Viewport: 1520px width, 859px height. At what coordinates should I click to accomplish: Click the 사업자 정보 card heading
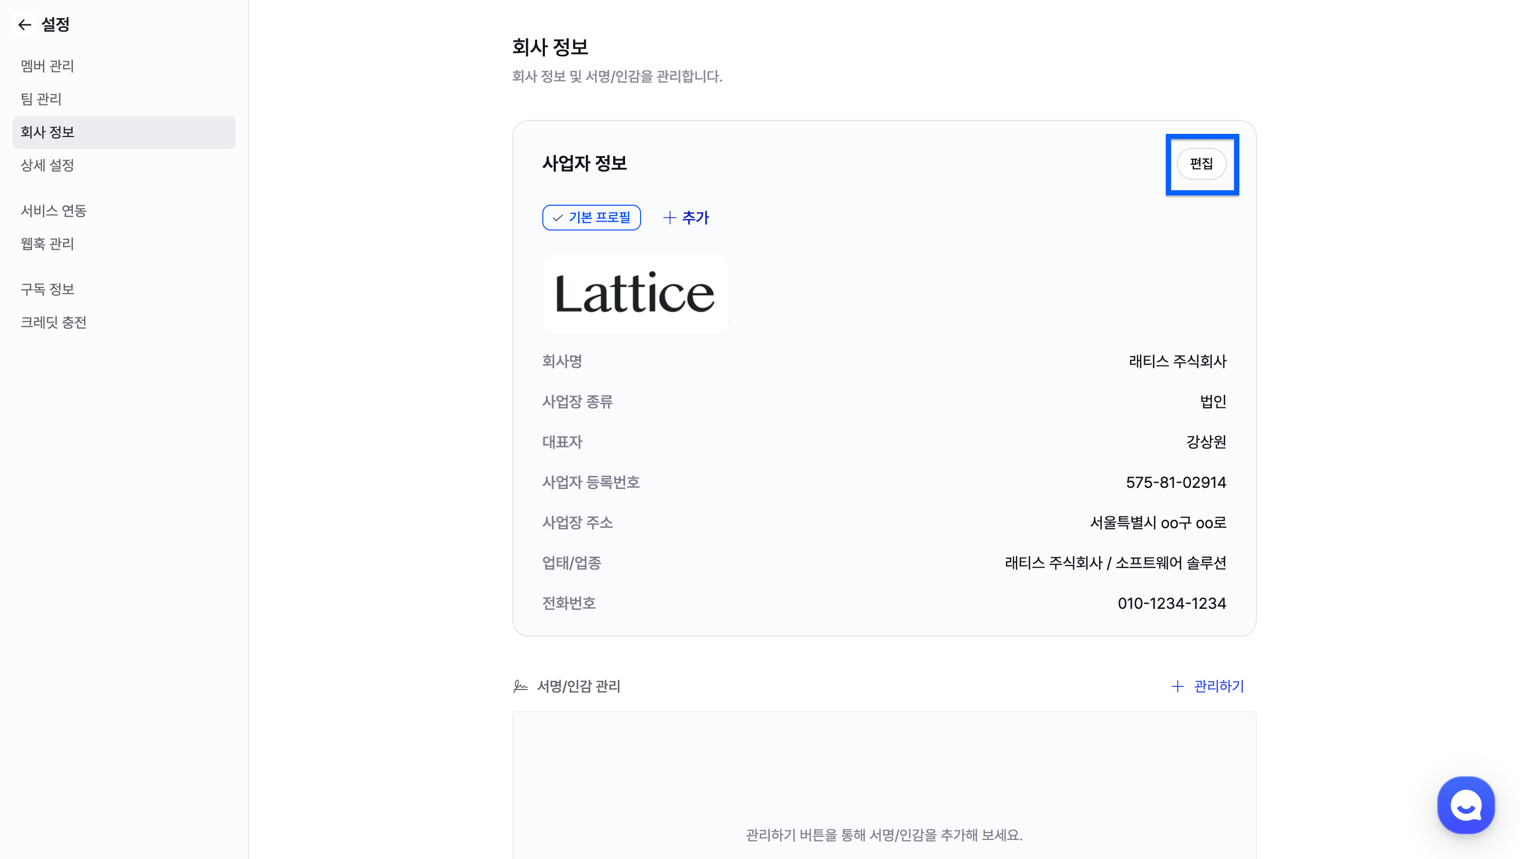click(x=584, y=163)
